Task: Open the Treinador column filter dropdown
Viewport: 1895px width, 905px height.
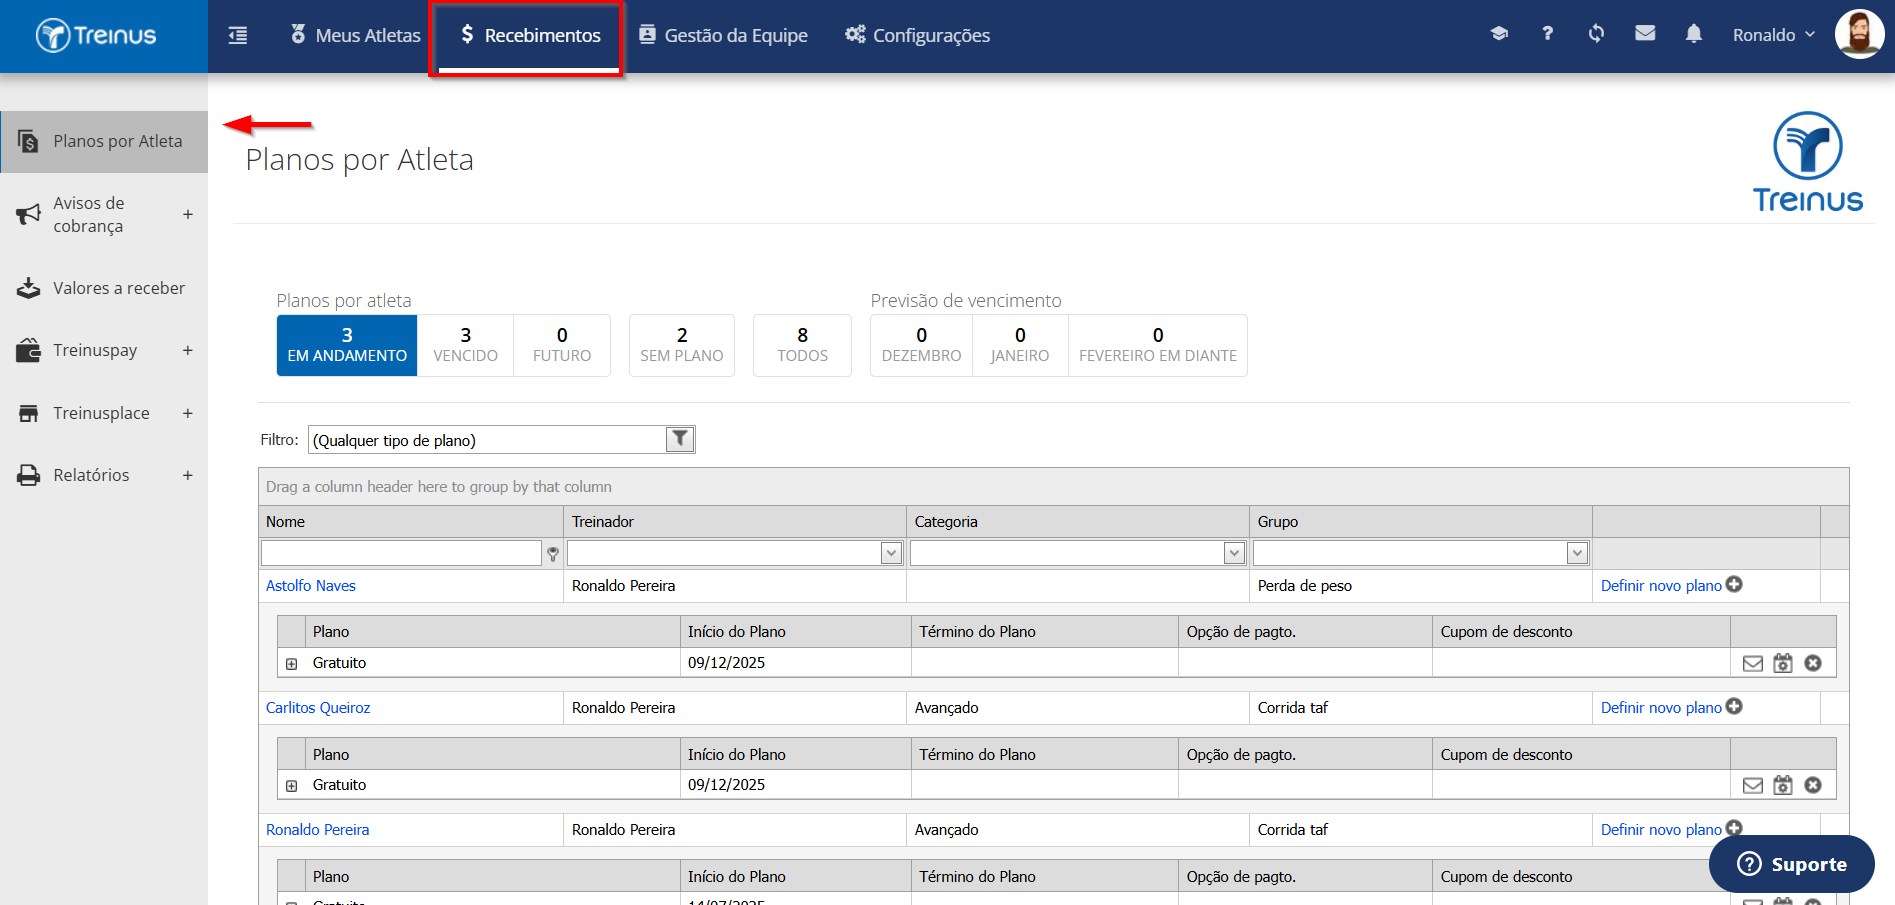Action: pyautogui.click(x=891, y=553)
